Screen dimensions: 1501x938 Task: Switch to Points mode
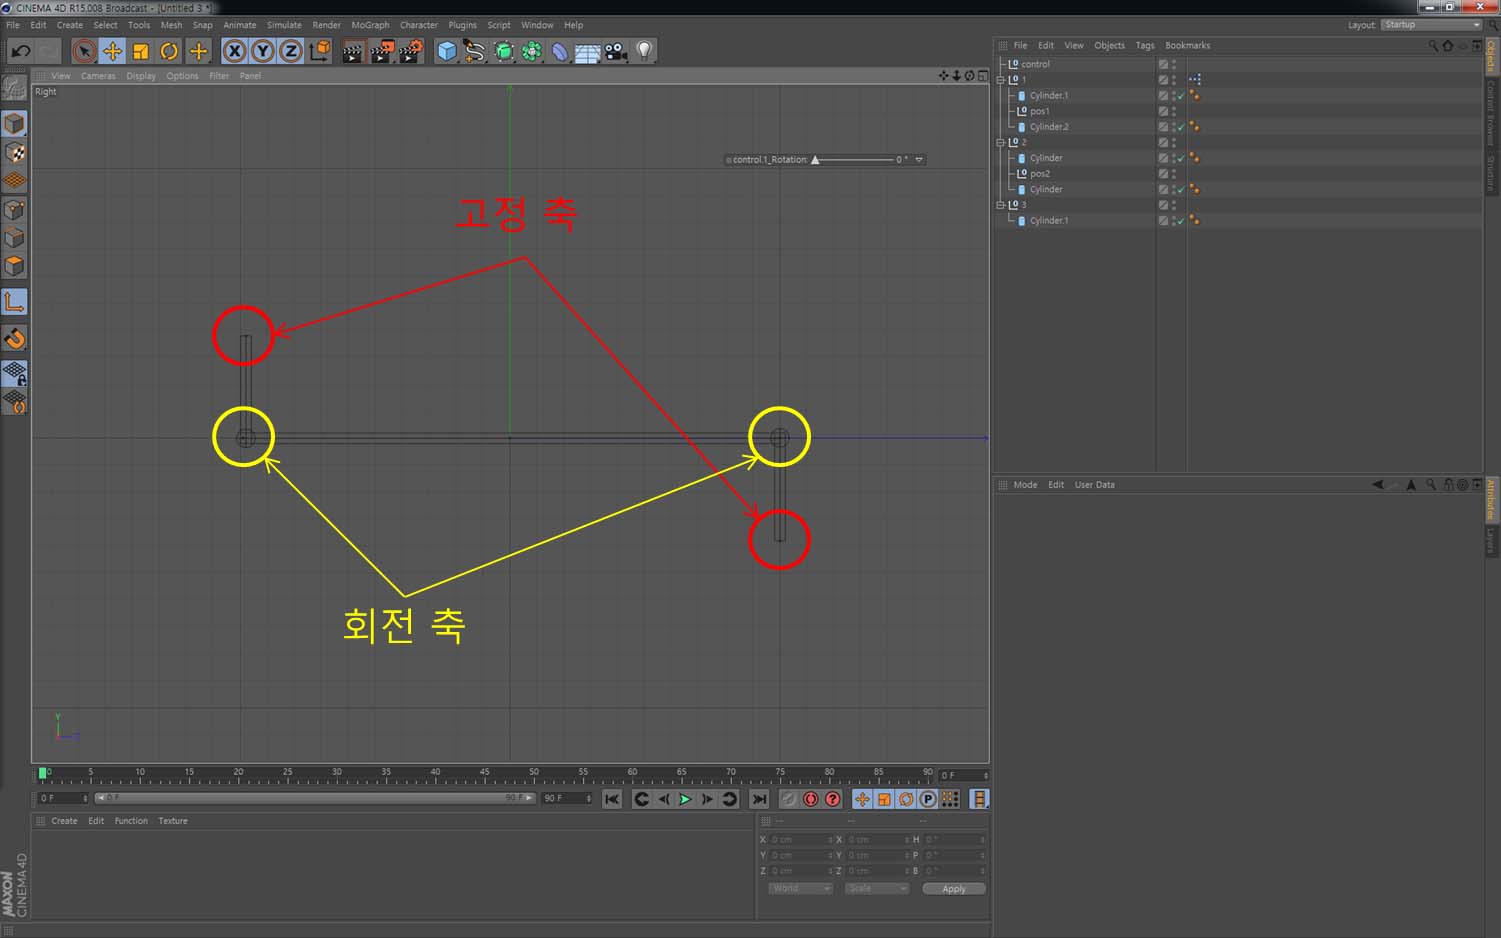14,210
